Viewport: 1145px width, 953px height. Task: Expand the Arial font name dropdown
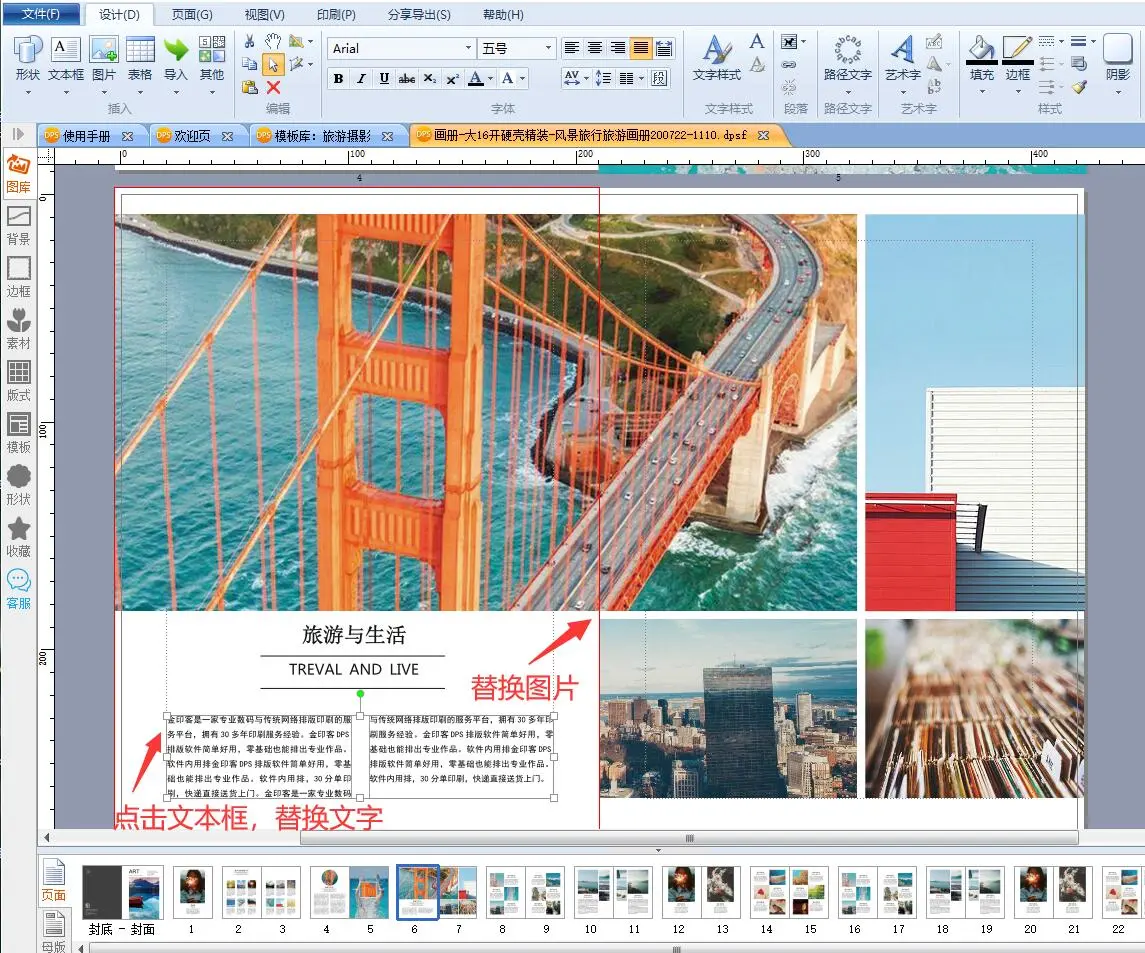pos(468,48)
